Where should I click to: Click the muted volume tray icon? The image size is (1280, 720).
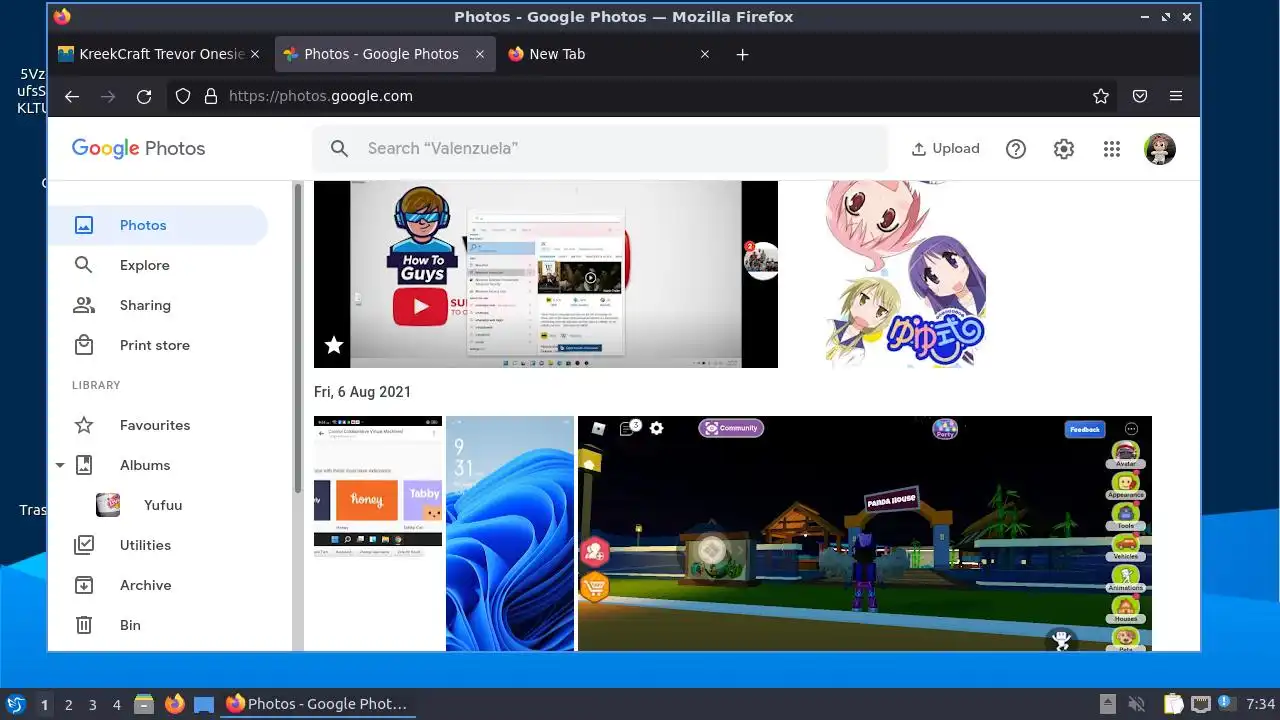pyautogui.click(x=1136, y=704)
